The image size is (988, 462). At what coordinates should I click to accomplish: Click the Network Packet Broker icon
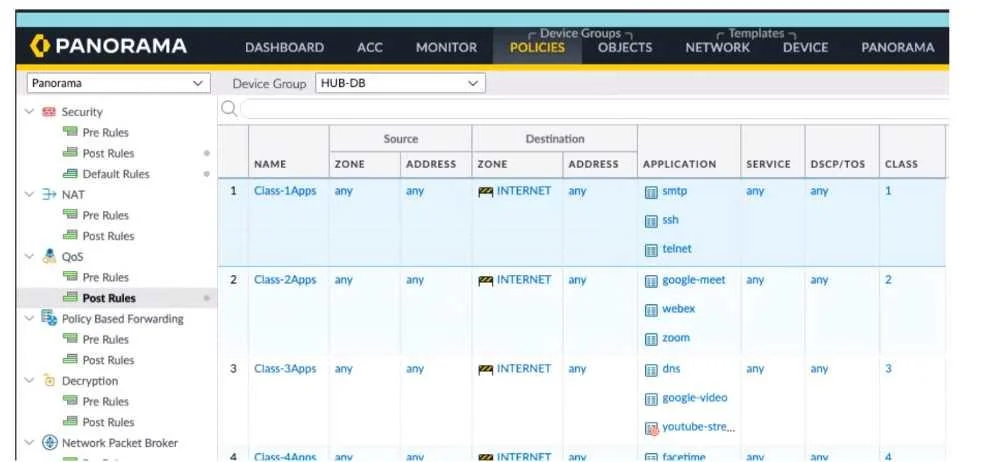[x=49, y=442]
